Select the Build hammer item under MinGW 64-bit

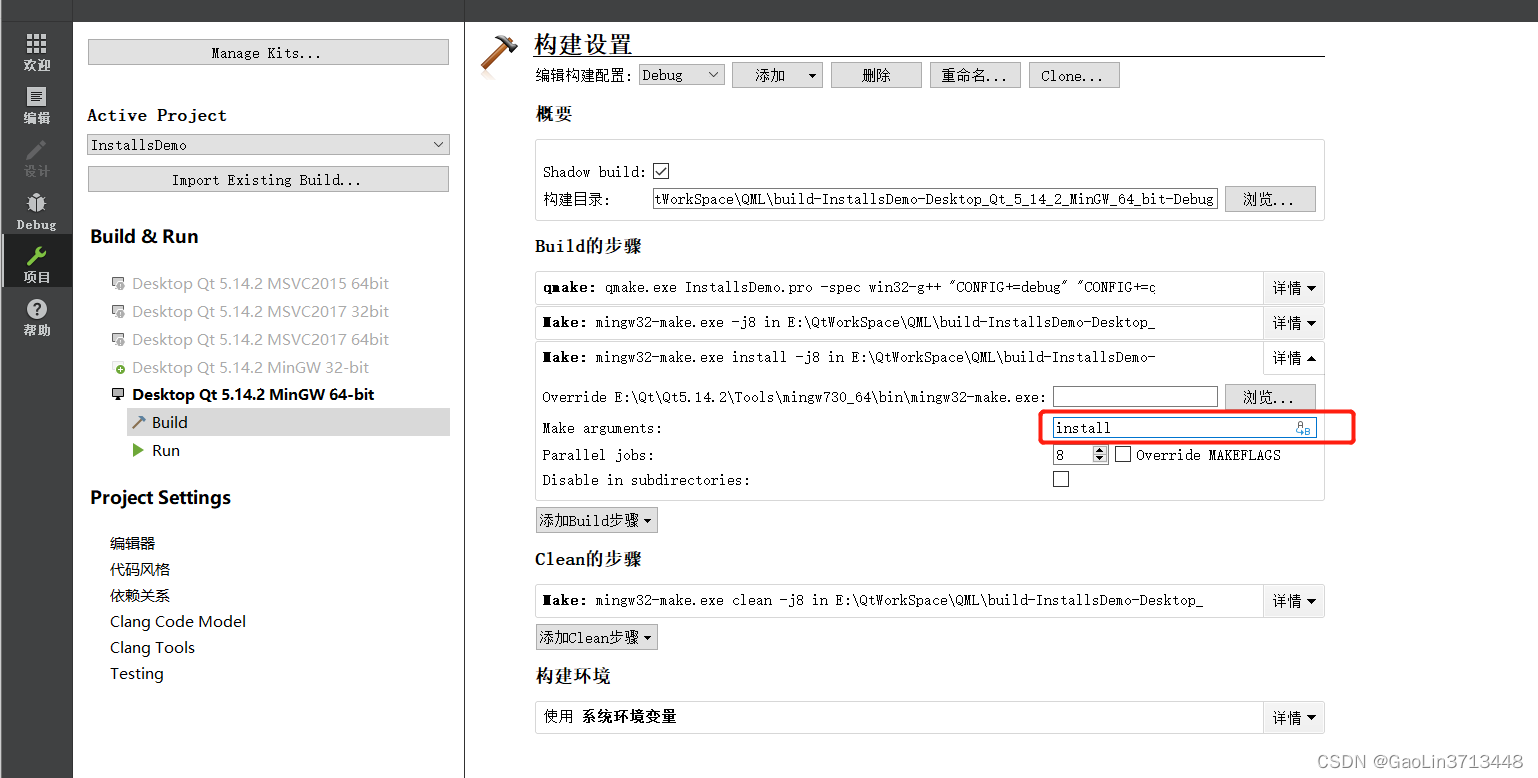pos(167,422)
